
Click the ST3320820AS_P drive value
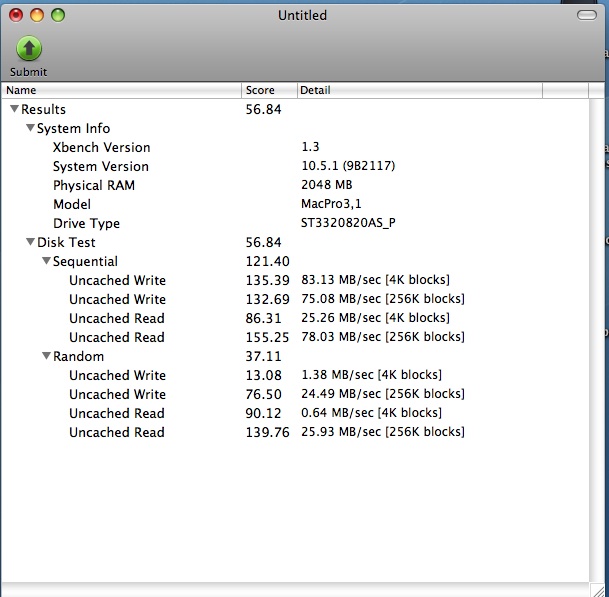pos(348,223)
